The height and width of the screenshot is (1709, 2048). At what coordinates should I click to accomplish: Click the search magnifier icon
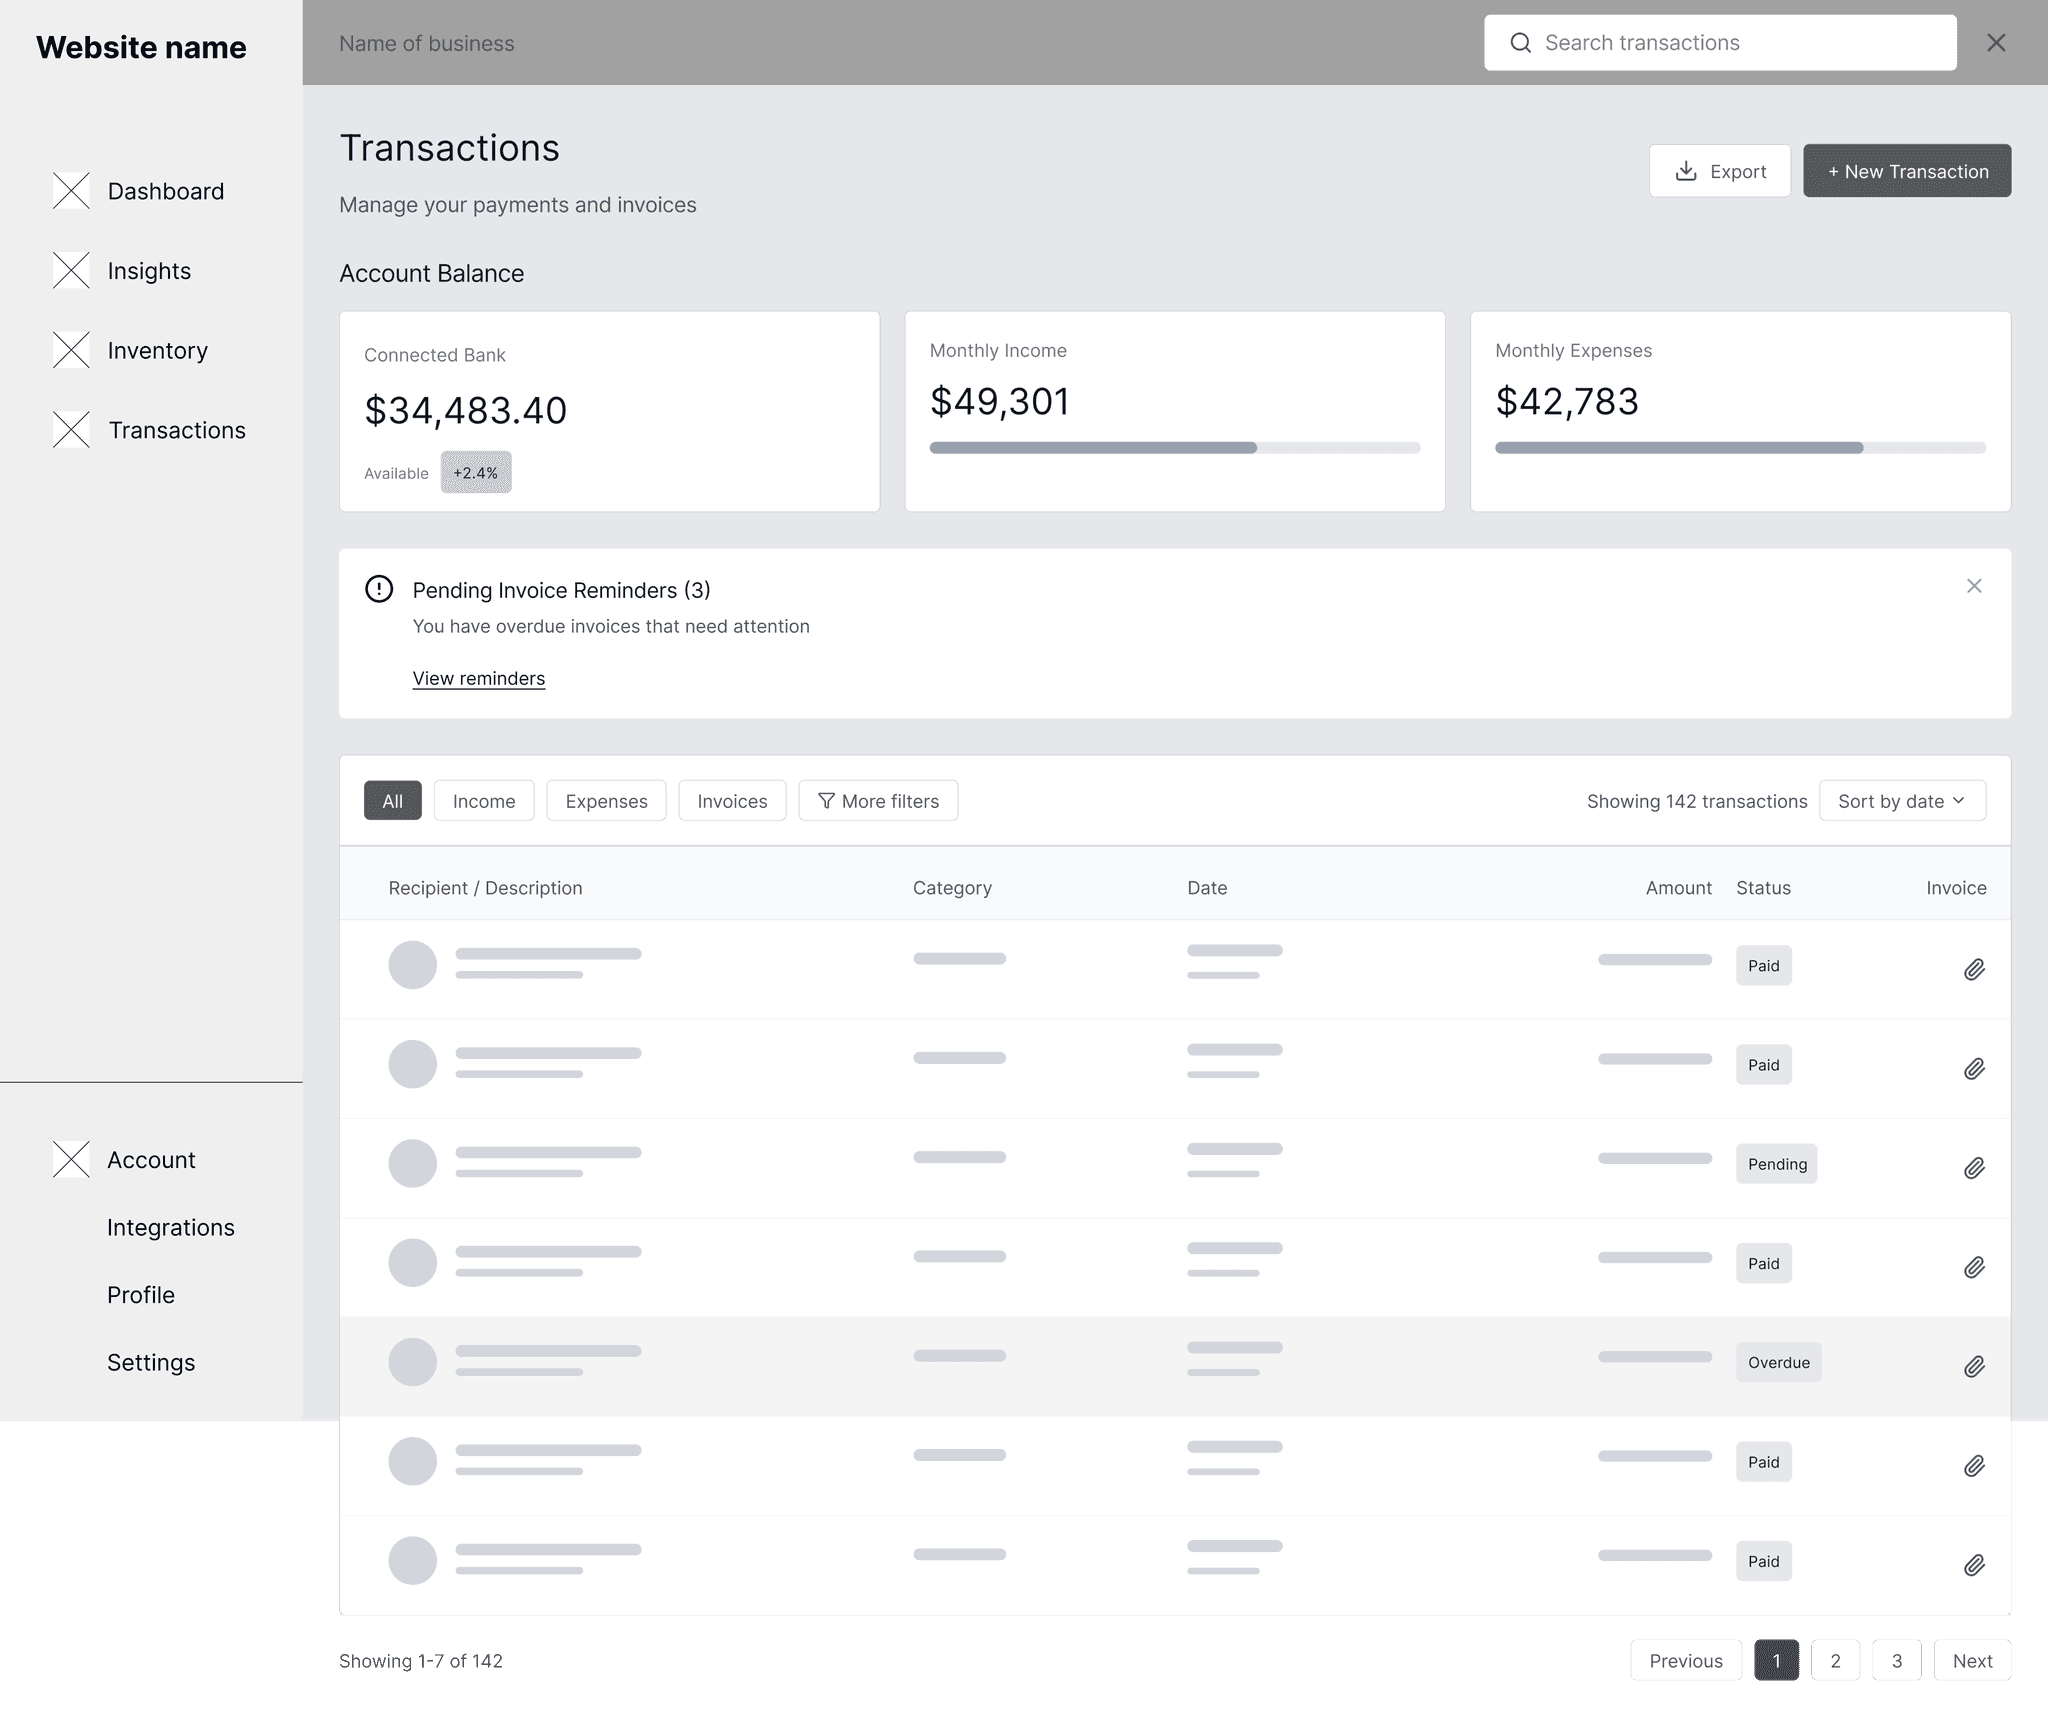point(1520,43)
